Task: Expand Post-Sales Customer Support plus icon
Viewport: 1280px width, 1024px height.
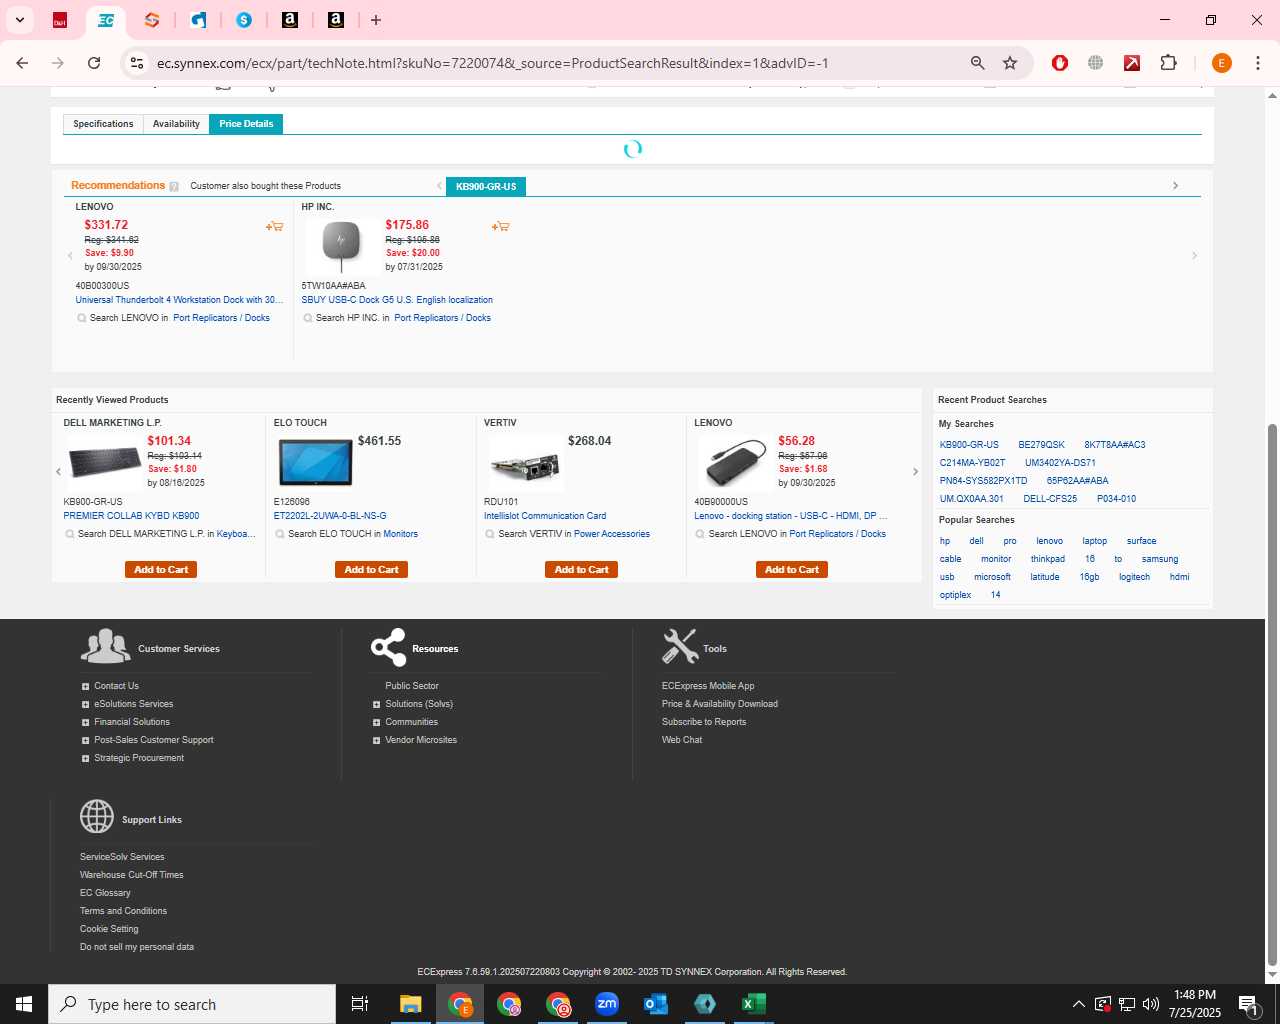Action: click(x=85, y=740)
